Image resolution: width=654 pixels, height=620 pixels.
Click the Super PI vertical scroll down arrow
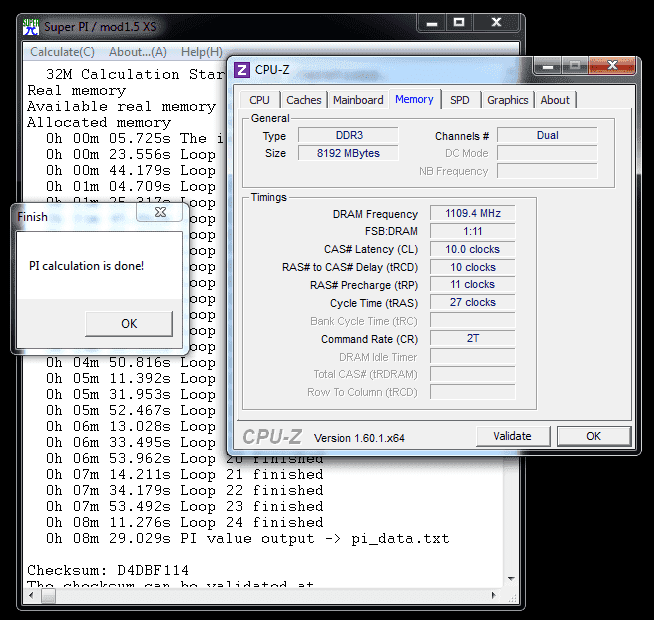512,579
